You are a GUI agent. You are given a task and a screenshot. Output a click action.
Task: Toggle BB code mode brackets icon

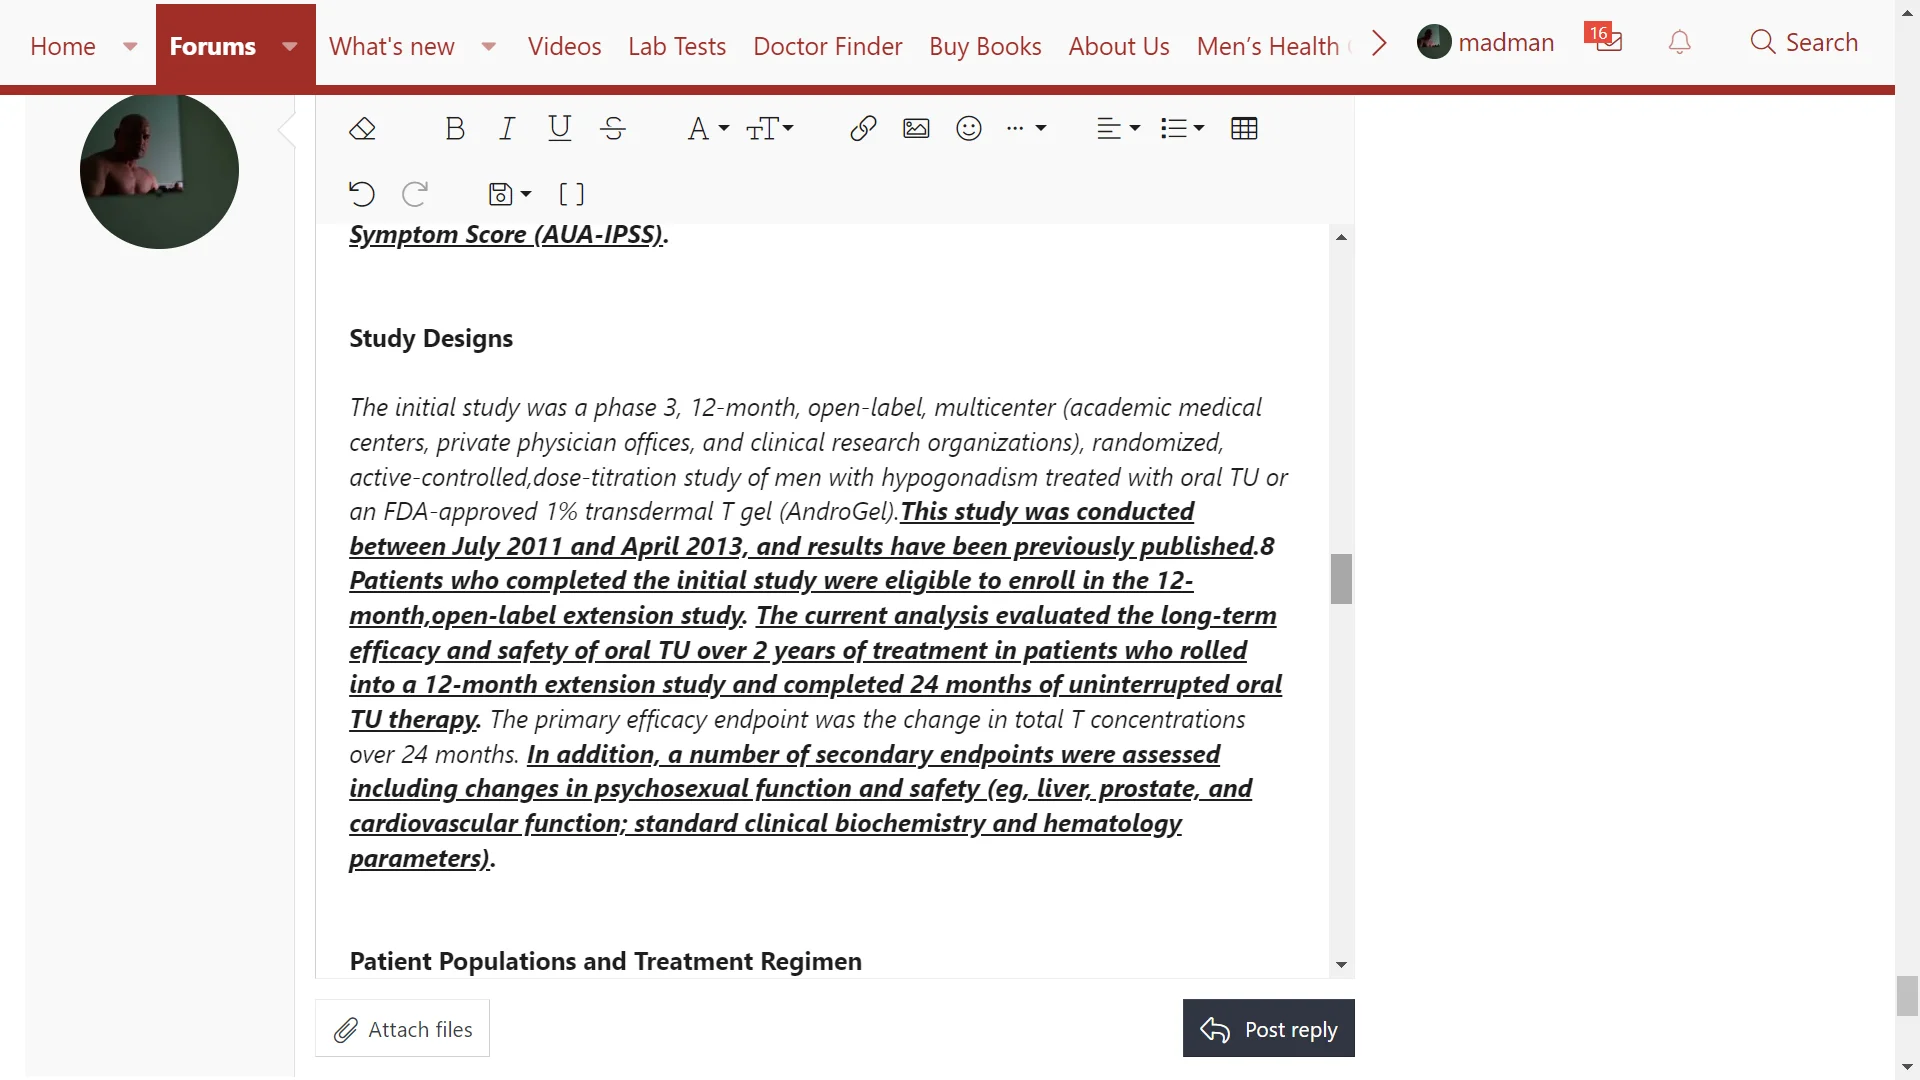(571, 194)
